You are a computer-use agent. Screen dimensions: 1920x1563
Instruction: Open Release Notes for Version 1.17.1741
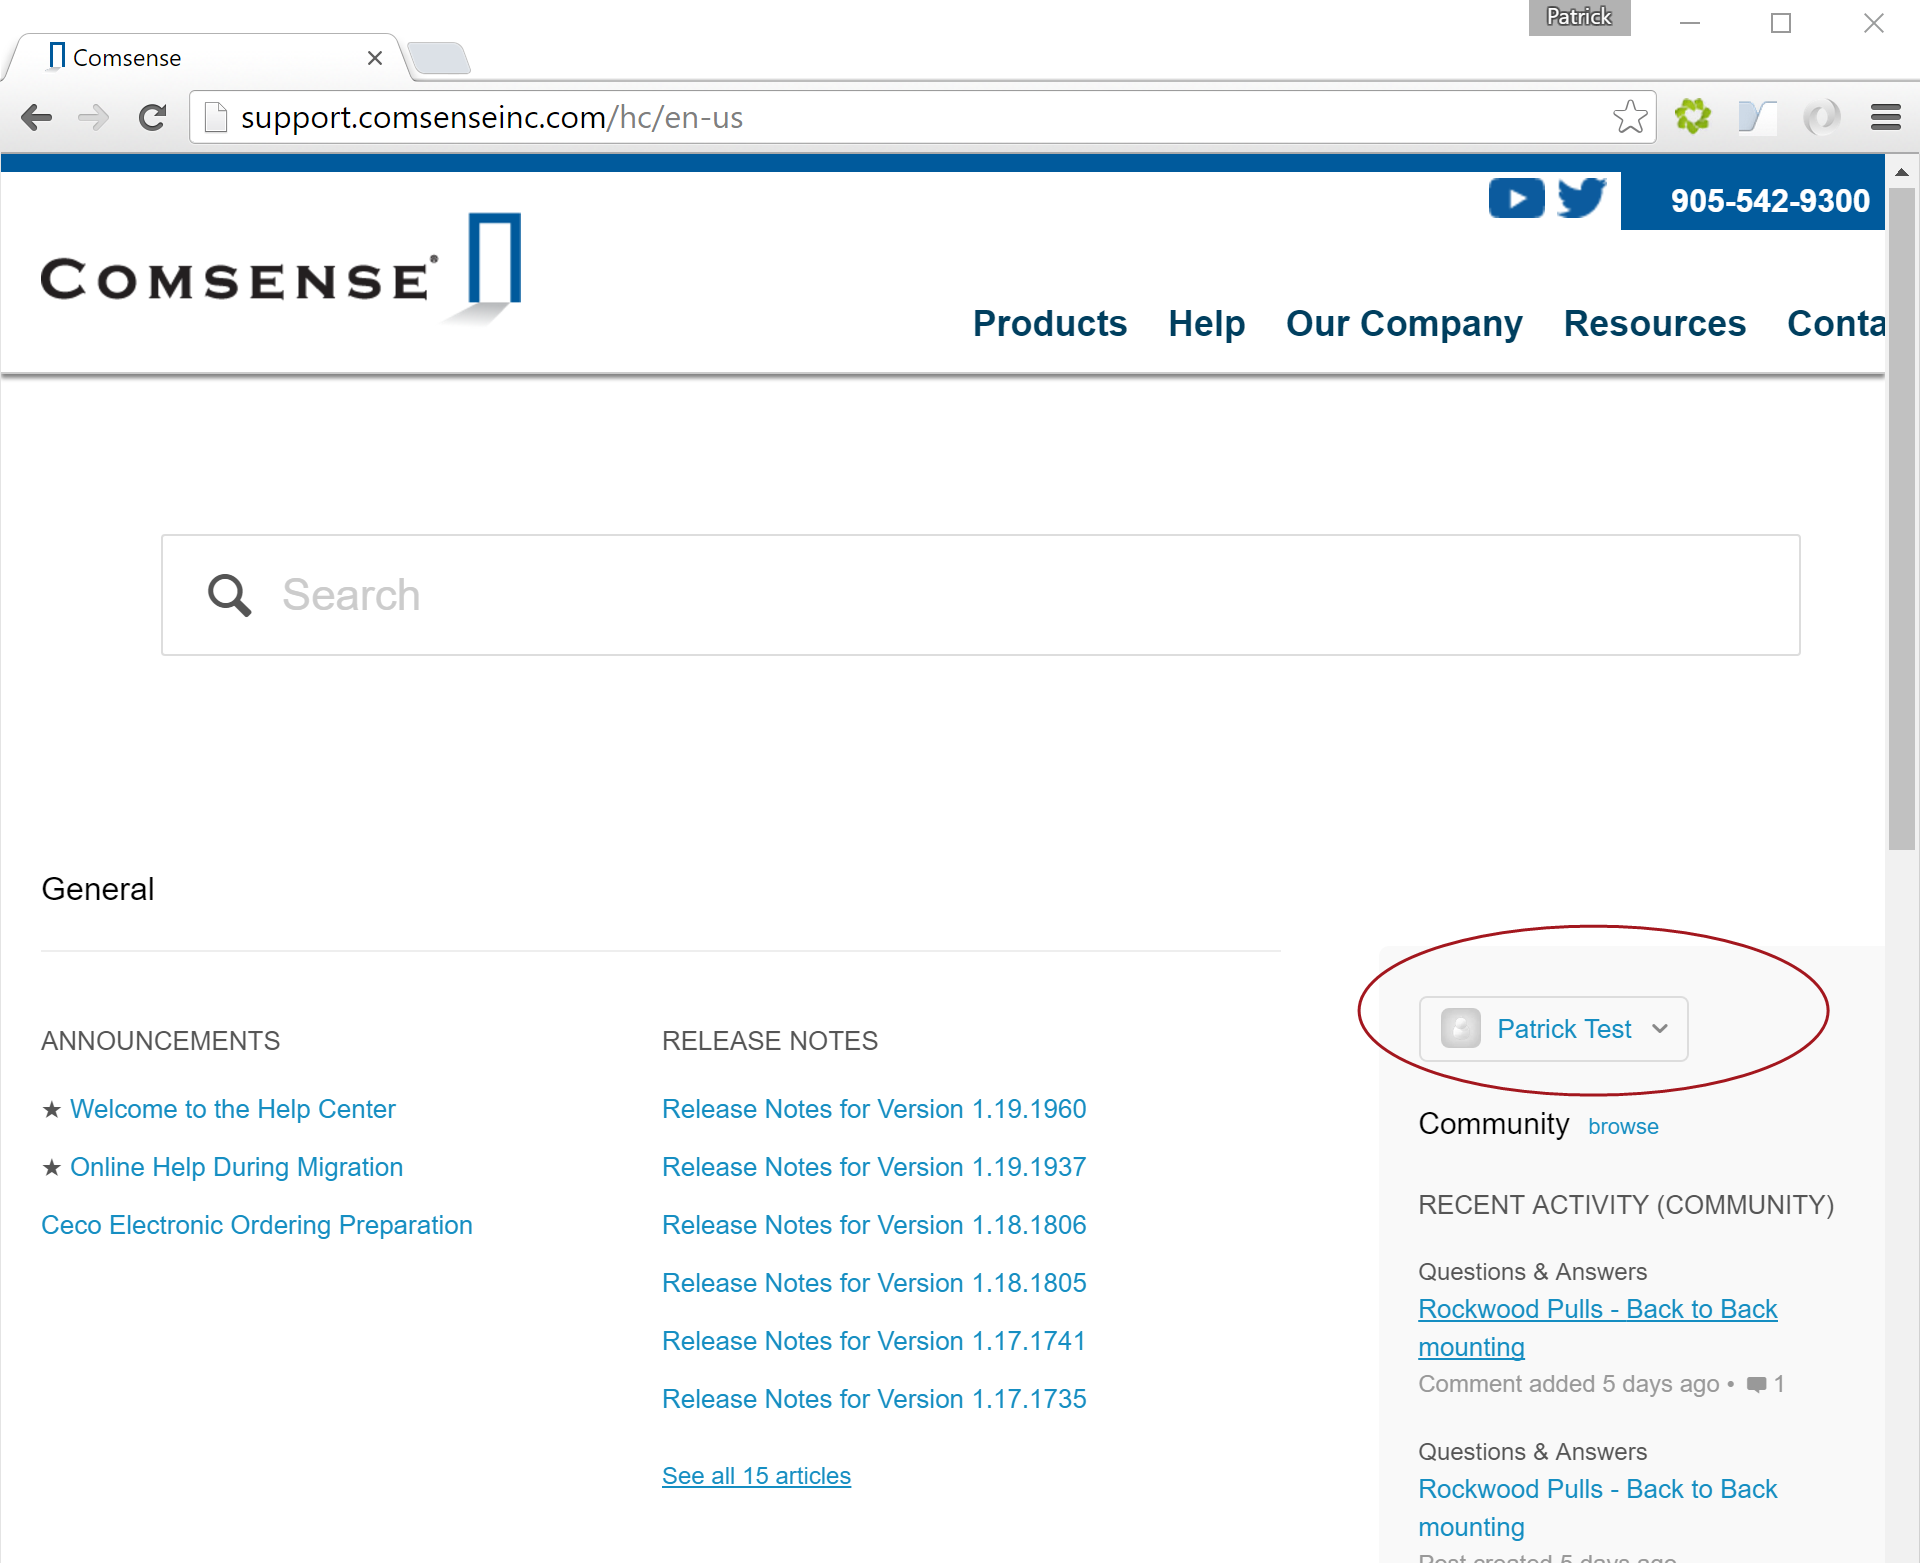pyautogui.click(x=874, y=1341)
